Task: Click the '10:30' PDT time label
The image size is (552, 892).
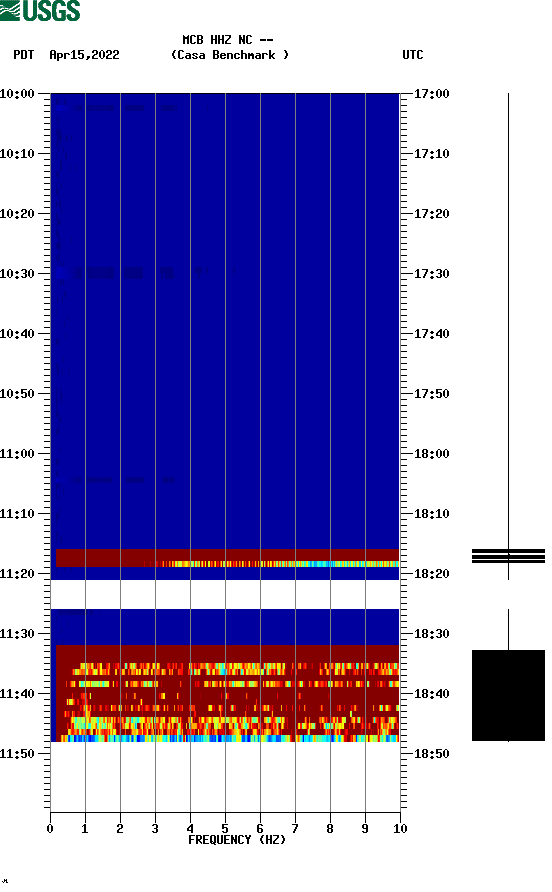Action: pos(18,274)
